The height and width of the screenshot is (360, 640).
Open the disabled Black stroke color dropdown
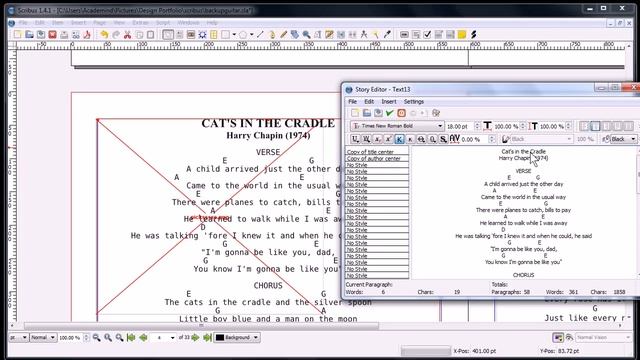point(541,139)
